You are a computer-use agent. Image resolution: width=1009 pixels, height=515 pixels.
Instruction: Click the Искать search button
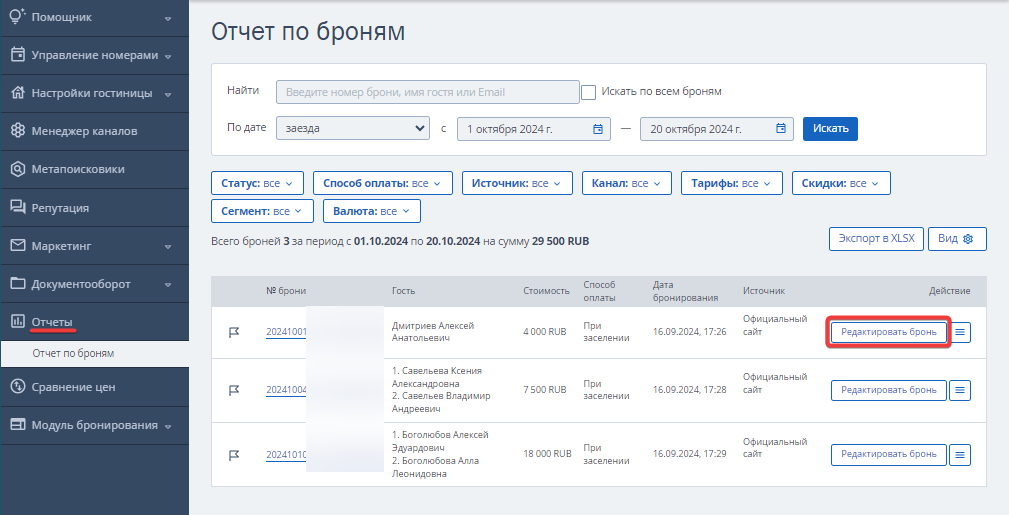[x=830, y=128]
